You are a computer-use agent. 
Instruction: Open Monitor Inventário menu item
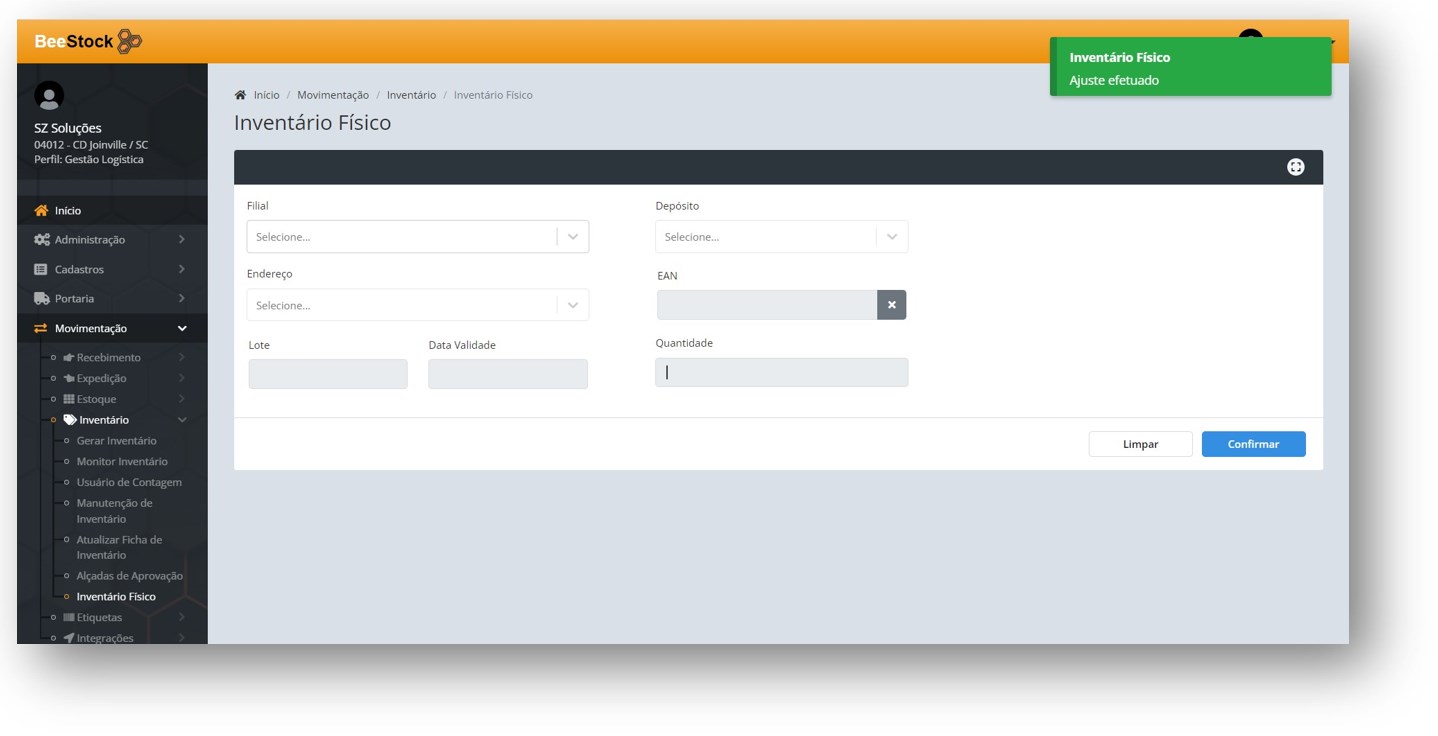[x=122, y=462]
